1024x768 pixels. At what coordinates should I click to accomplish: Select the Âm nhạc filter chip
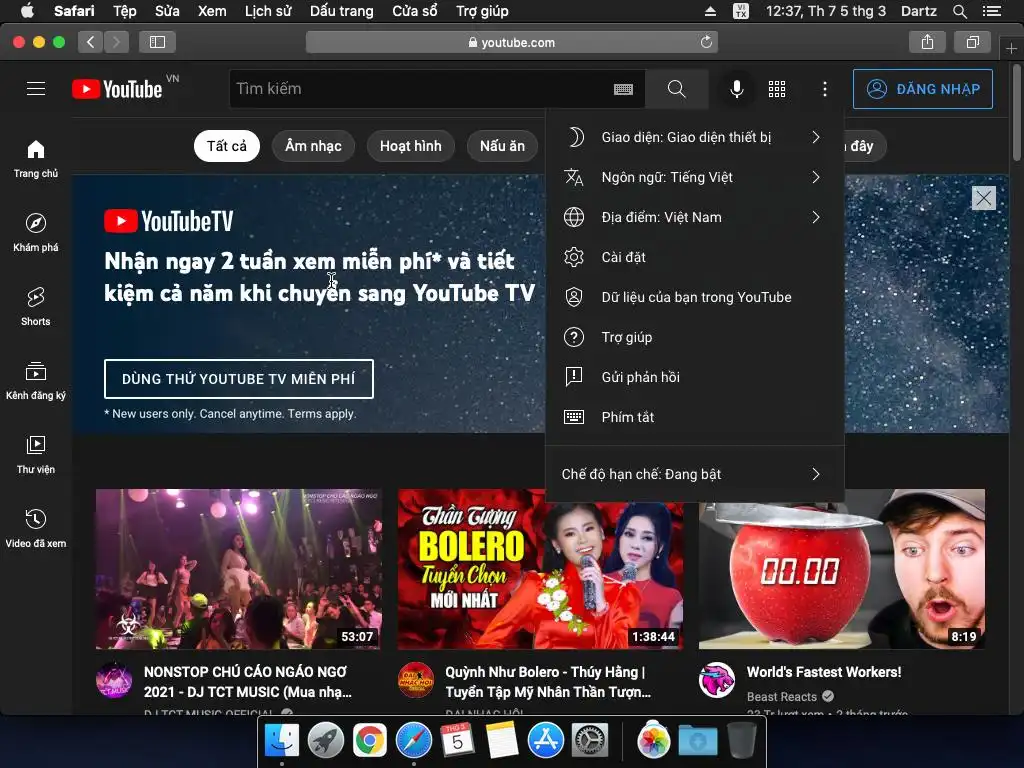point(313,146)
